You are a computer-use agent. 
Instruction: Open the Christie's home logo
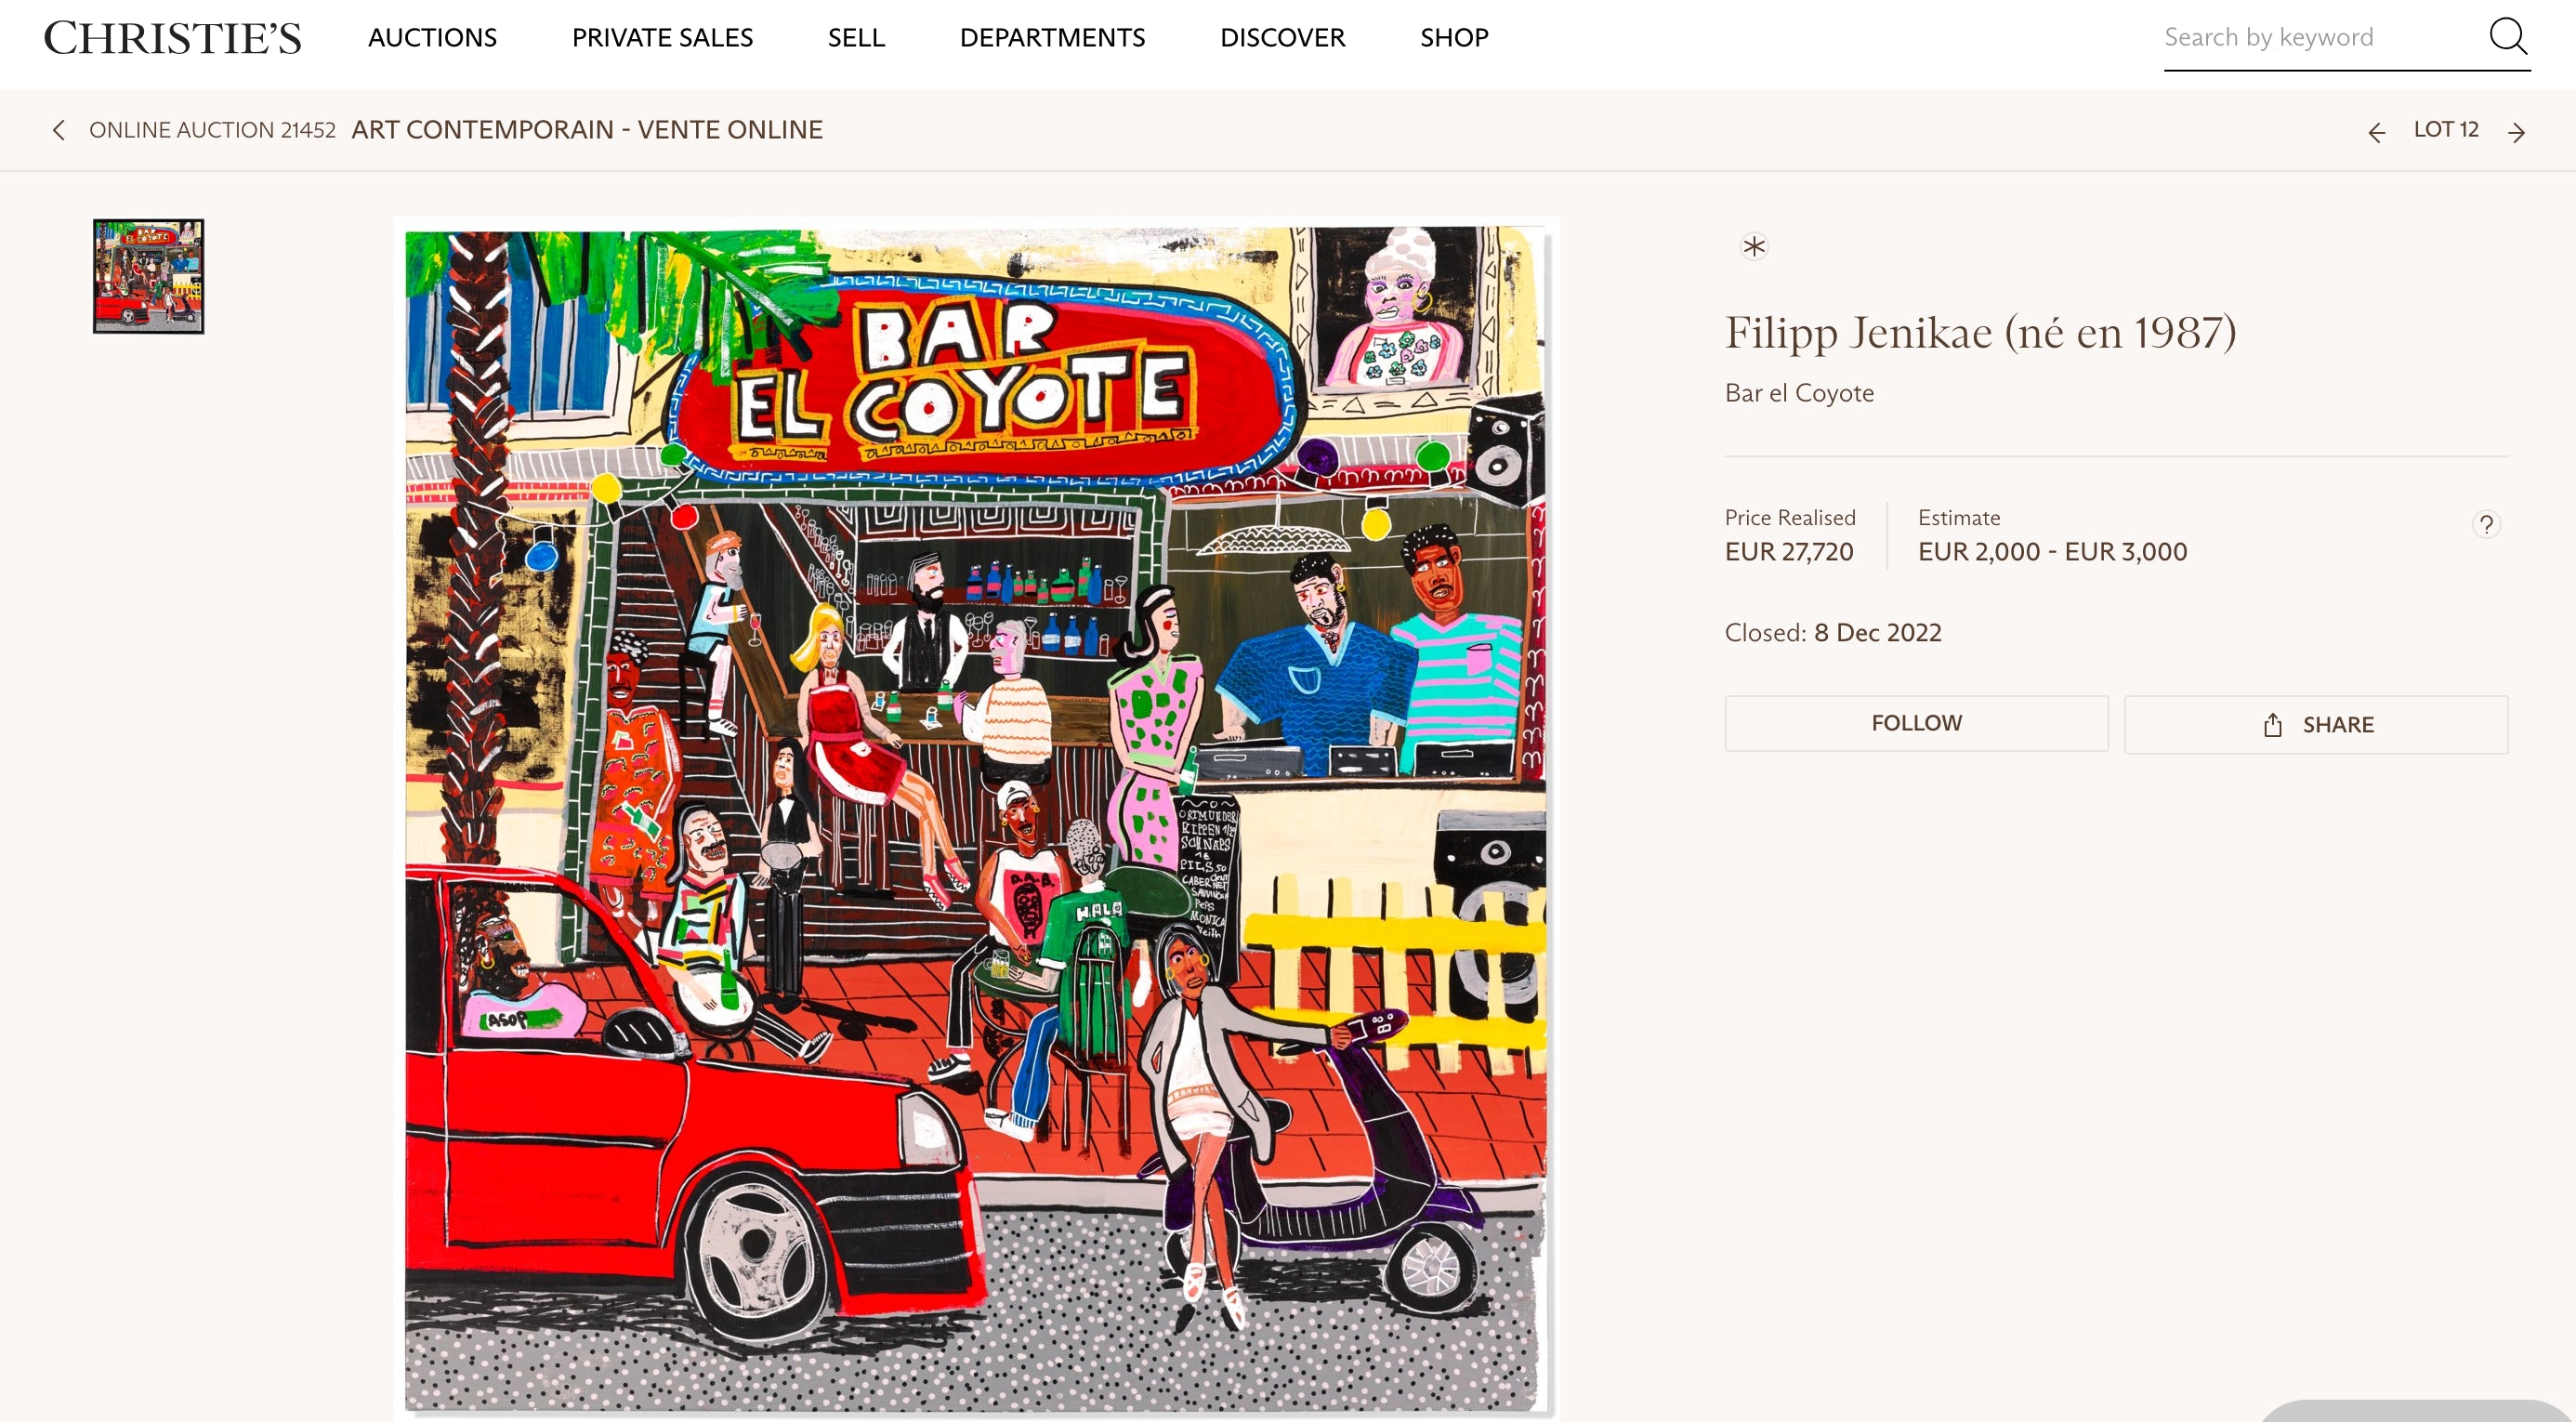click(x=172, y=38)
